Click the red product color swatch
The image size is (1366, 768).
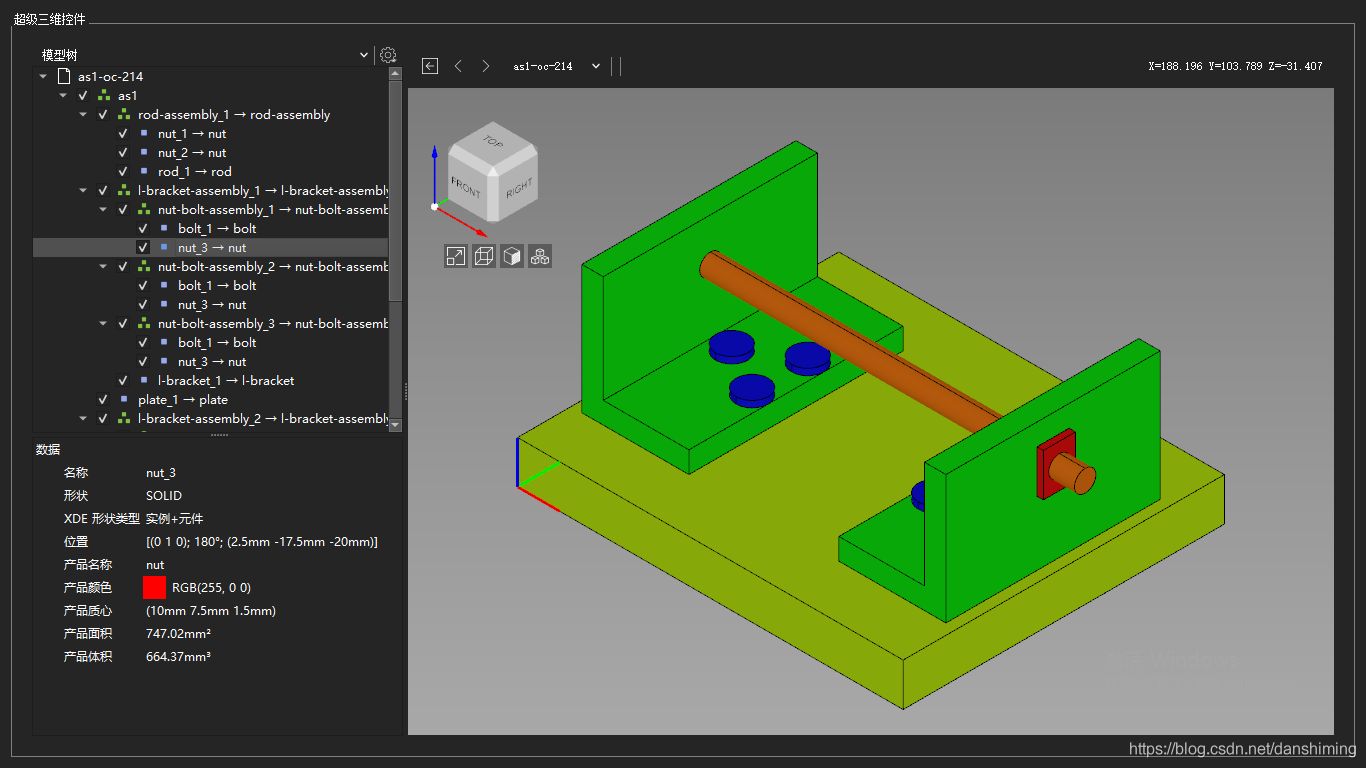tap(154, 587)
